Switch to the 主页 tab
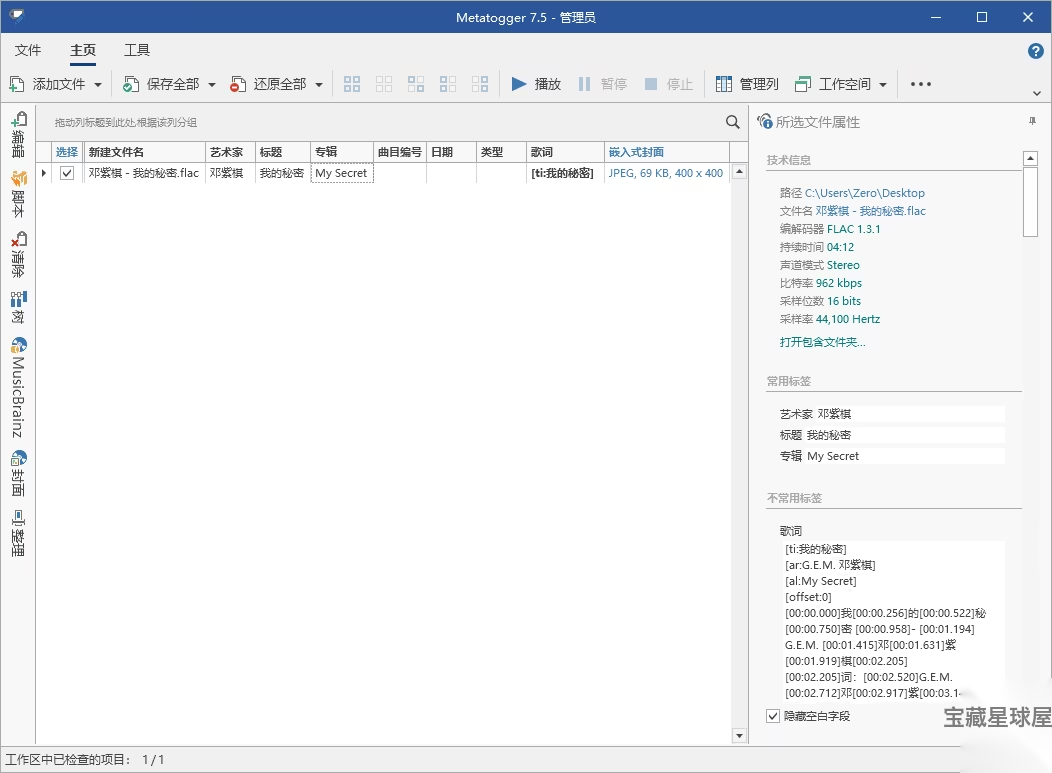Screen dimensions: 1052x773 click(83, 50)
